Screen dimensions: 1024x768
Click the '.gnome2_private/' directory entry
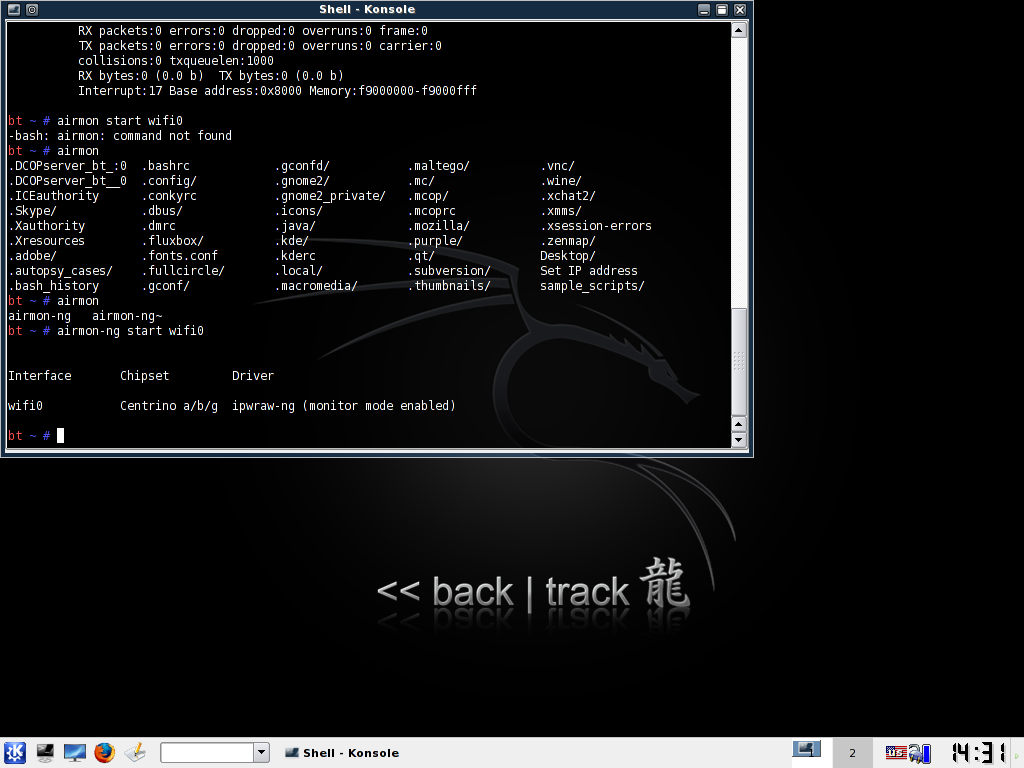[x=330, y=195]
